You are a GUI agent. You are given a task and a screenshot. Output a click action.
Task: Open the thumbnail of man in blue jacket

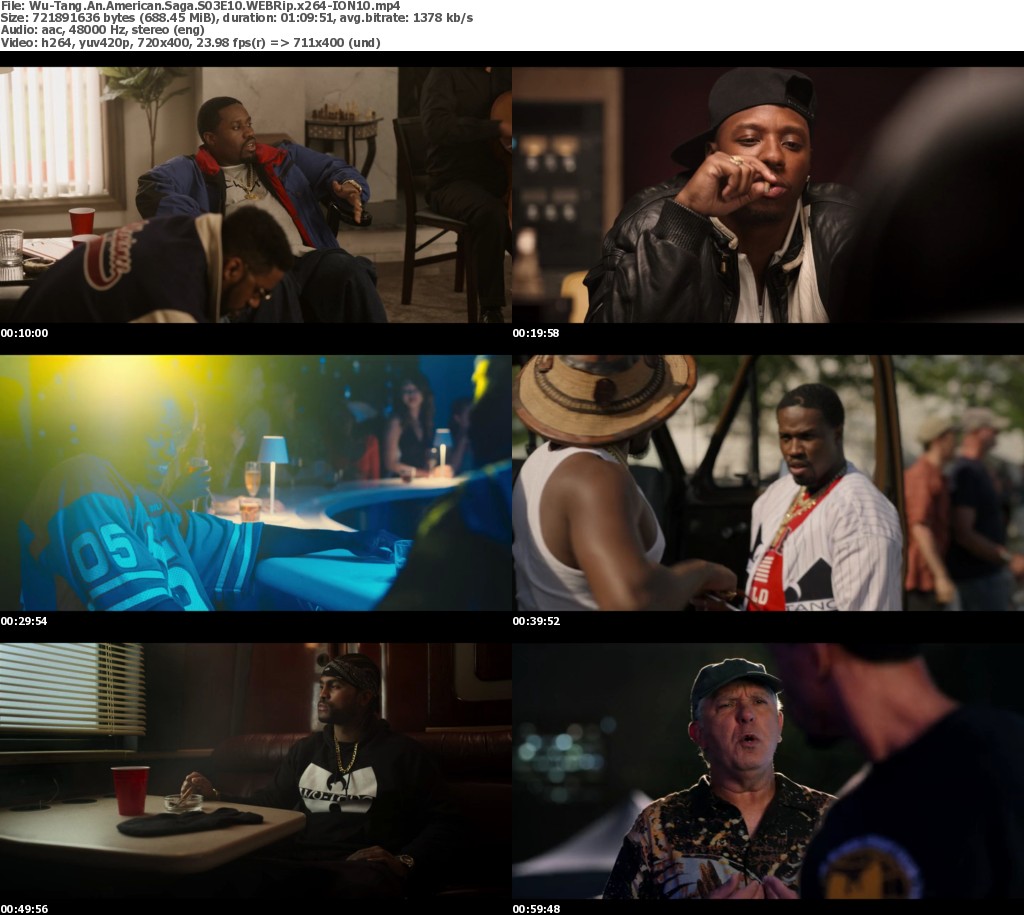tap(255, 194)
